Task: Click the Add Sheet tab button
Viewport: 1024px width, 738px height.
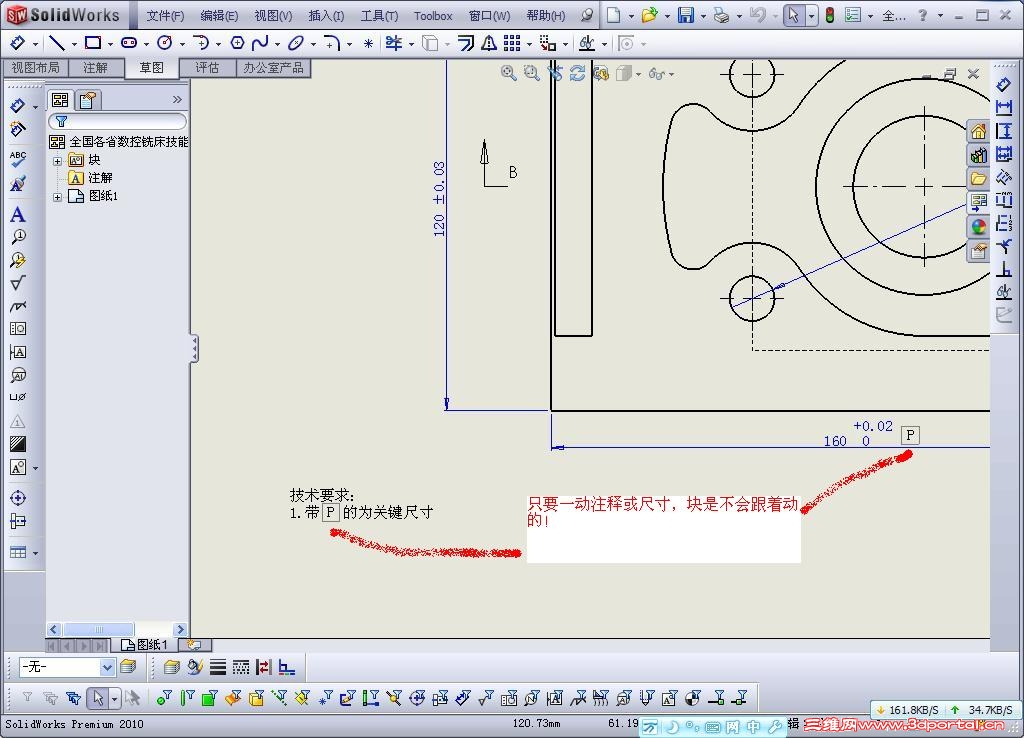Action: click(x=195, y=645)
